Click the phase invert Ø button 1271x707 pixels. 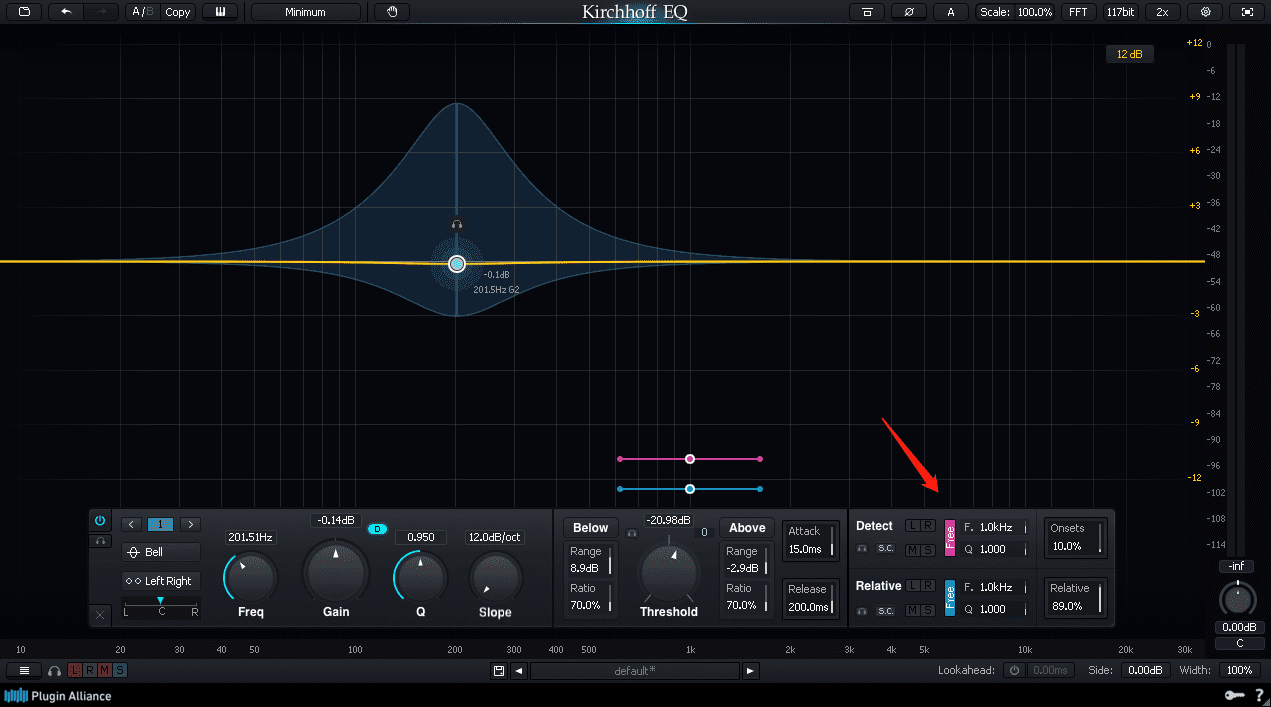pos(908,12)
